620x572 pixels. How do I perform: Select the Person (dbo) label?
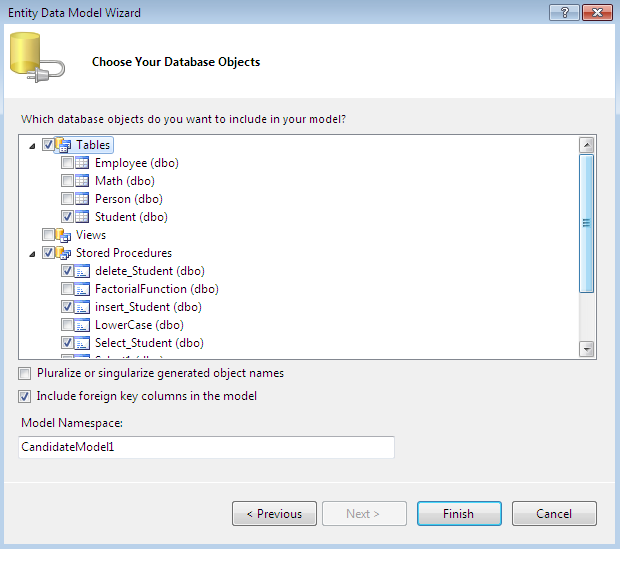[x=129, y=199]
